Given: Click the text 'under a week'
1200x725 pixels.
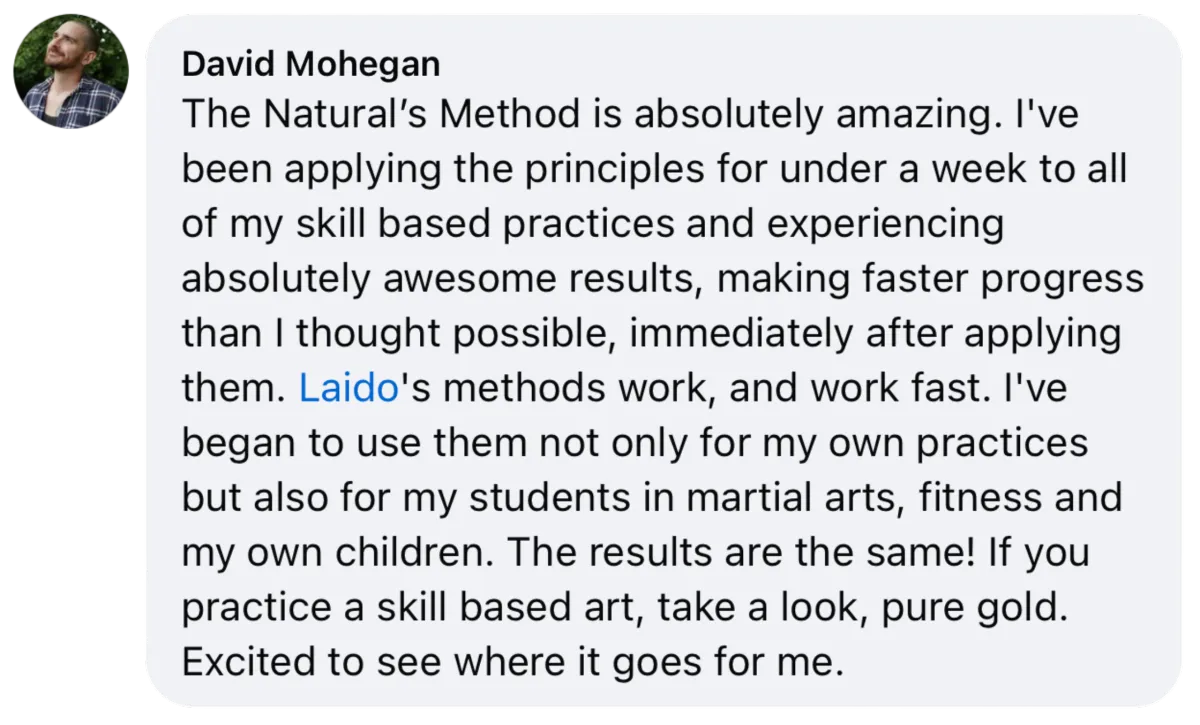Looking at the screenshot, I should [843, 170].
